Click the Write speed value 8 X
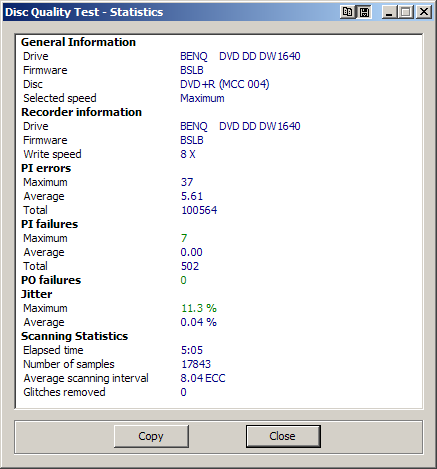 188,154
